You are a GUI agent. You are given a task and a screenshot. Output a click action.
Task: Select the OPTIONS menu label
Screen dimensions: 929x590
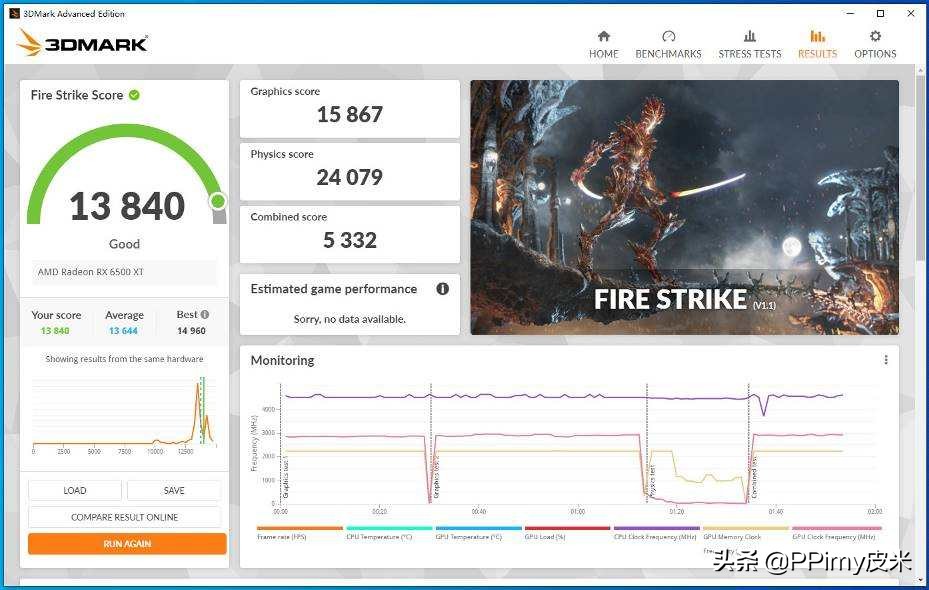(x=875, y=54)
